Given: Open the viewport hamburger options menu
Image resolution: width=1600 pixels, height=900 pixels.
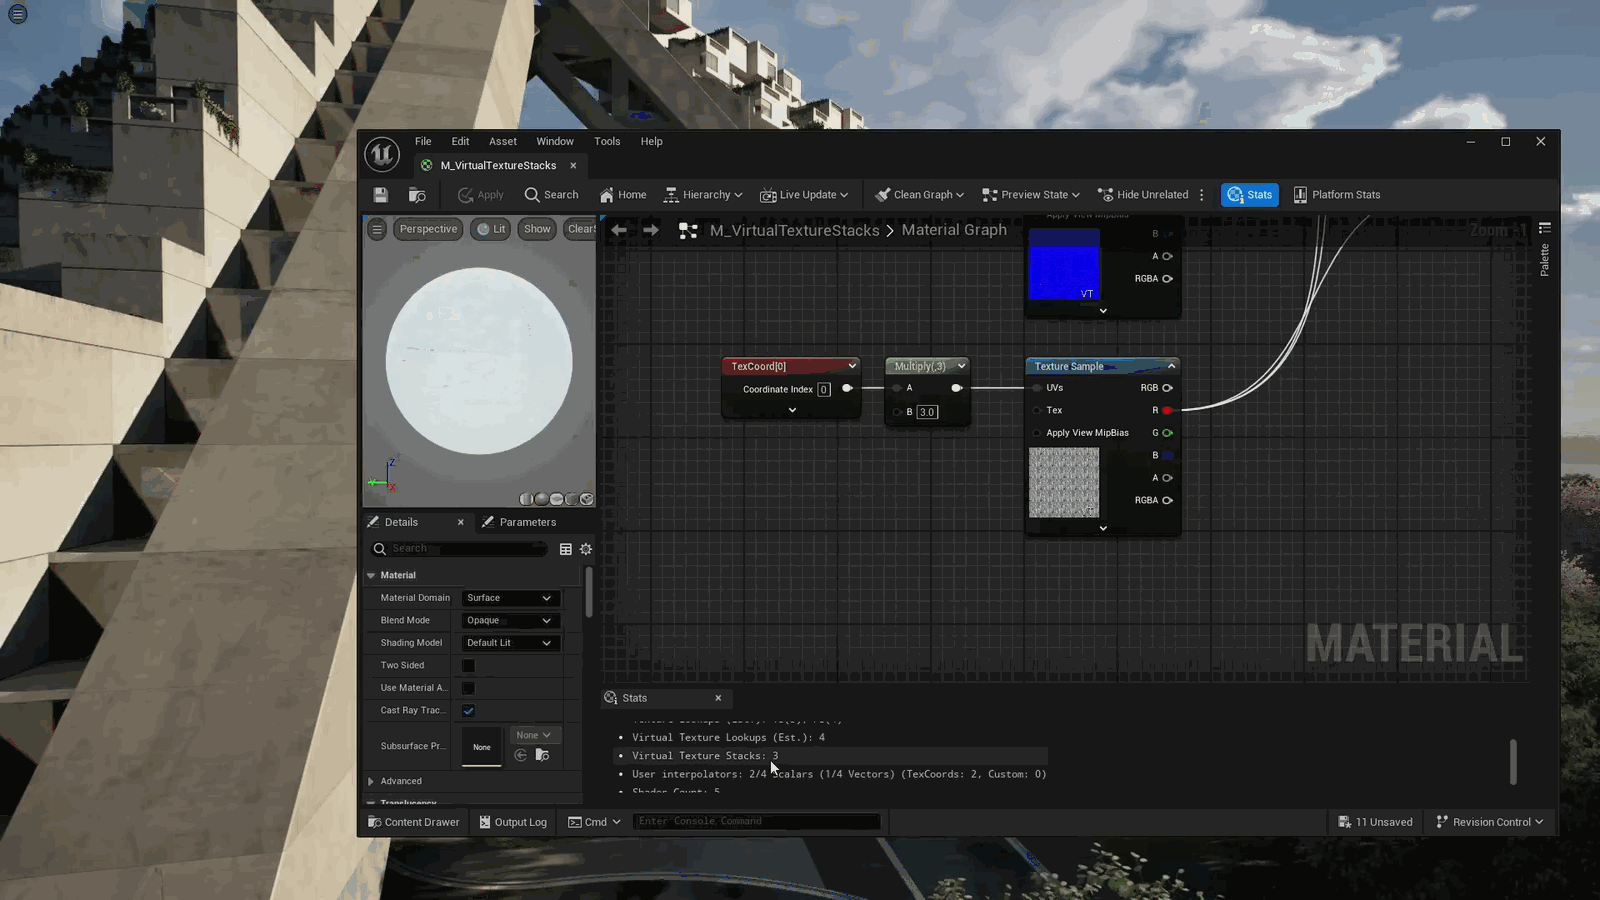Looking at the screenshot, I should coord(377,229).
